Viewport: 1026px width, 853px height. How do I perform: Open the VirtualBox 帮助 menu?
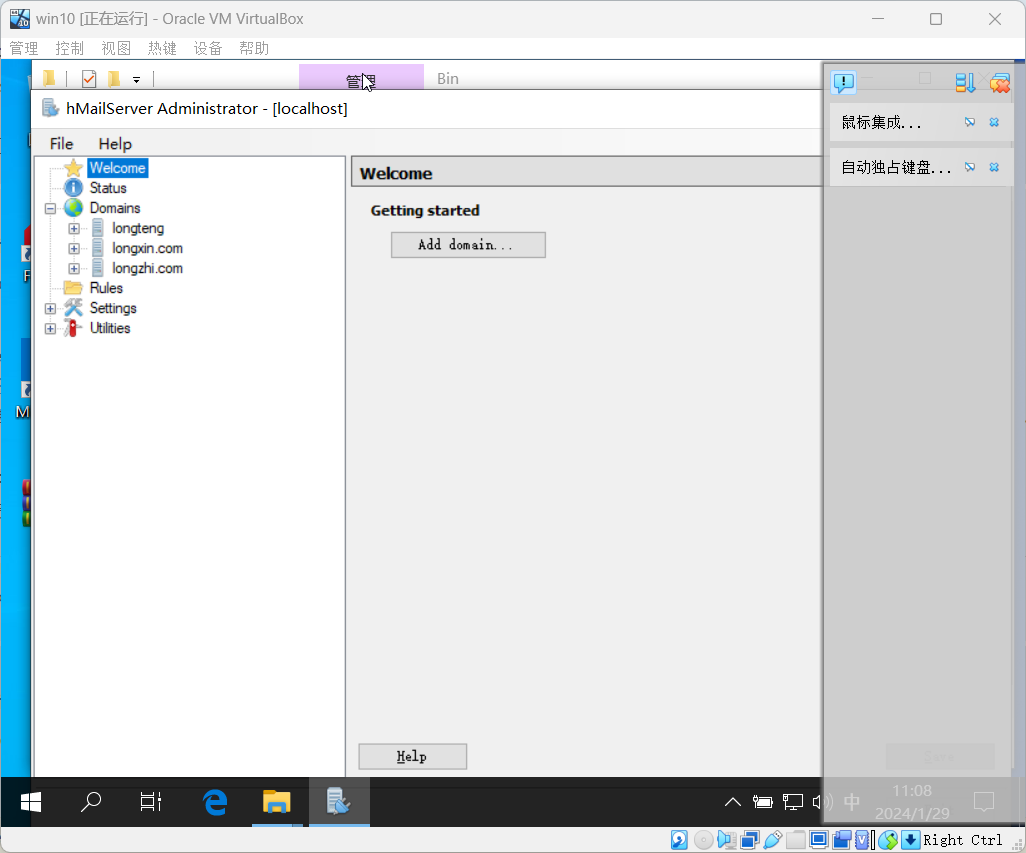[x=254, y=48]
